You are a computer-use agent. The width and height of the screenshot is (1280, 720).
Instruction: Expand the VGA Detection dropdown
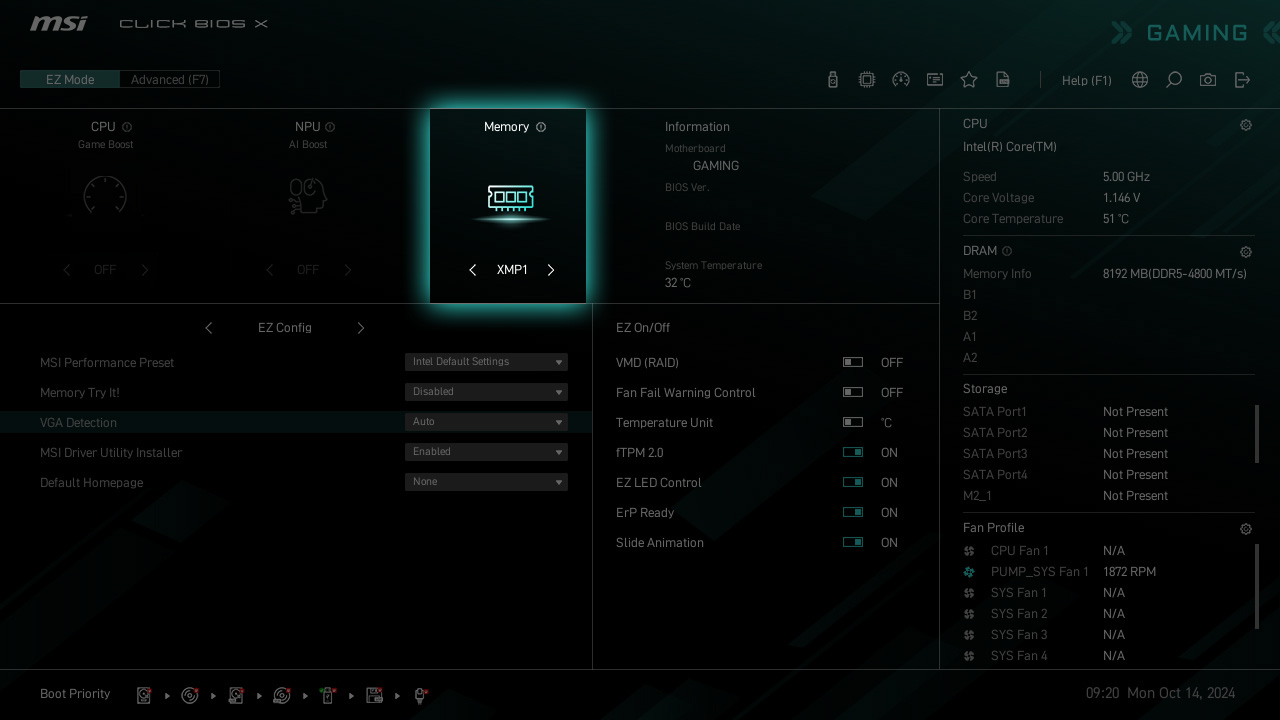coord(486,422)
